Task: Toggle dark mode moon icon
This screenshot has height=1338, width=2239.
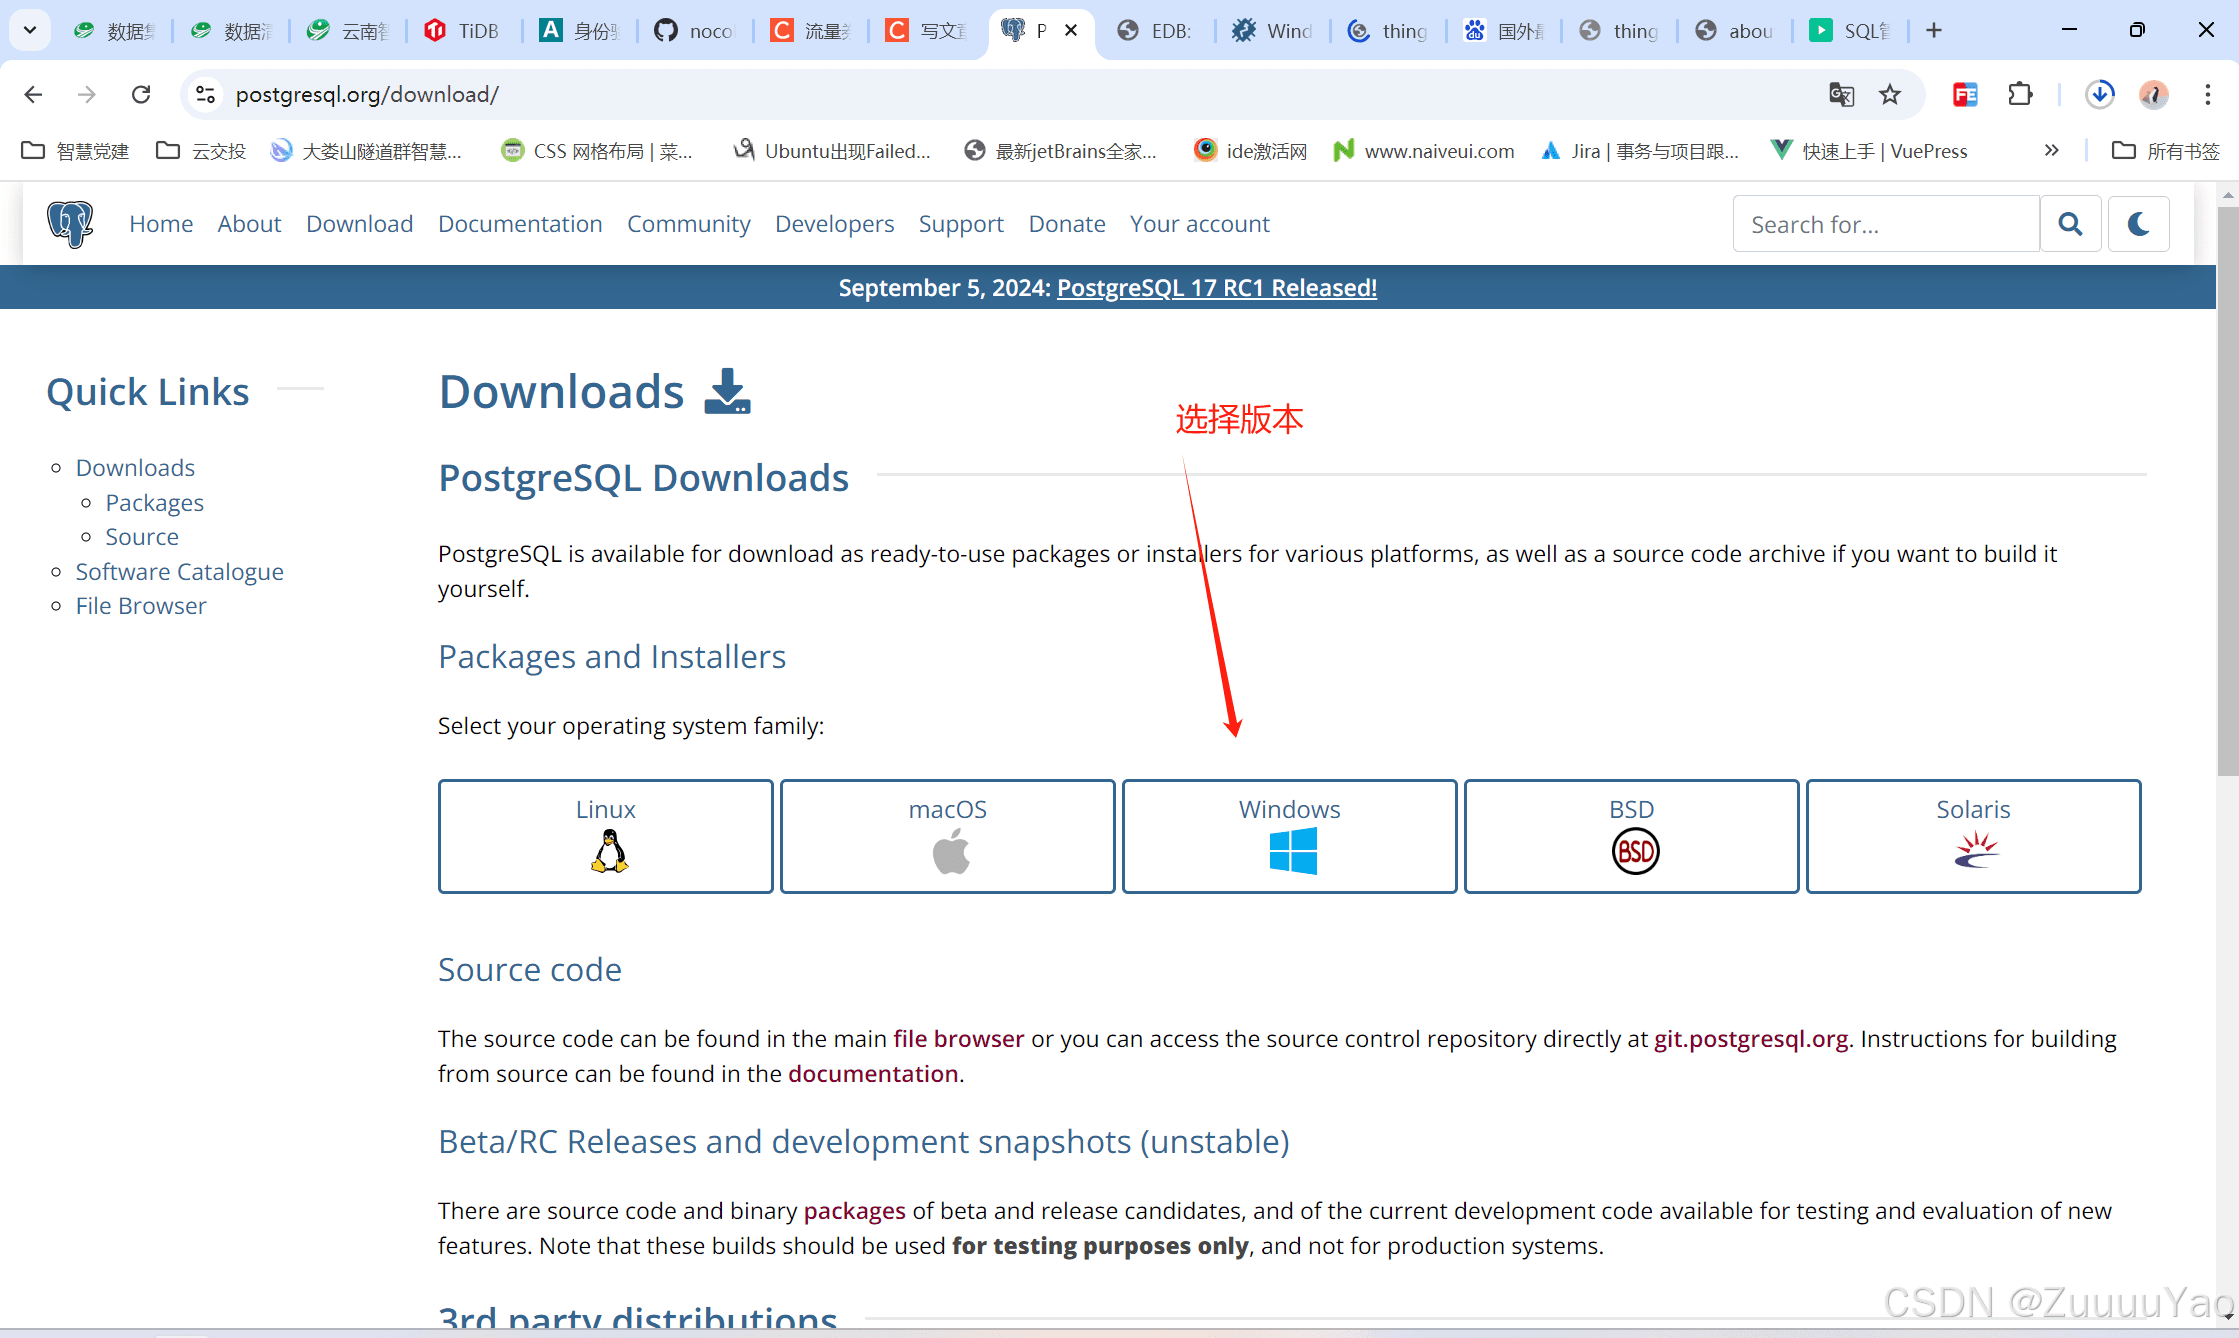Action: click(2138, 224)
